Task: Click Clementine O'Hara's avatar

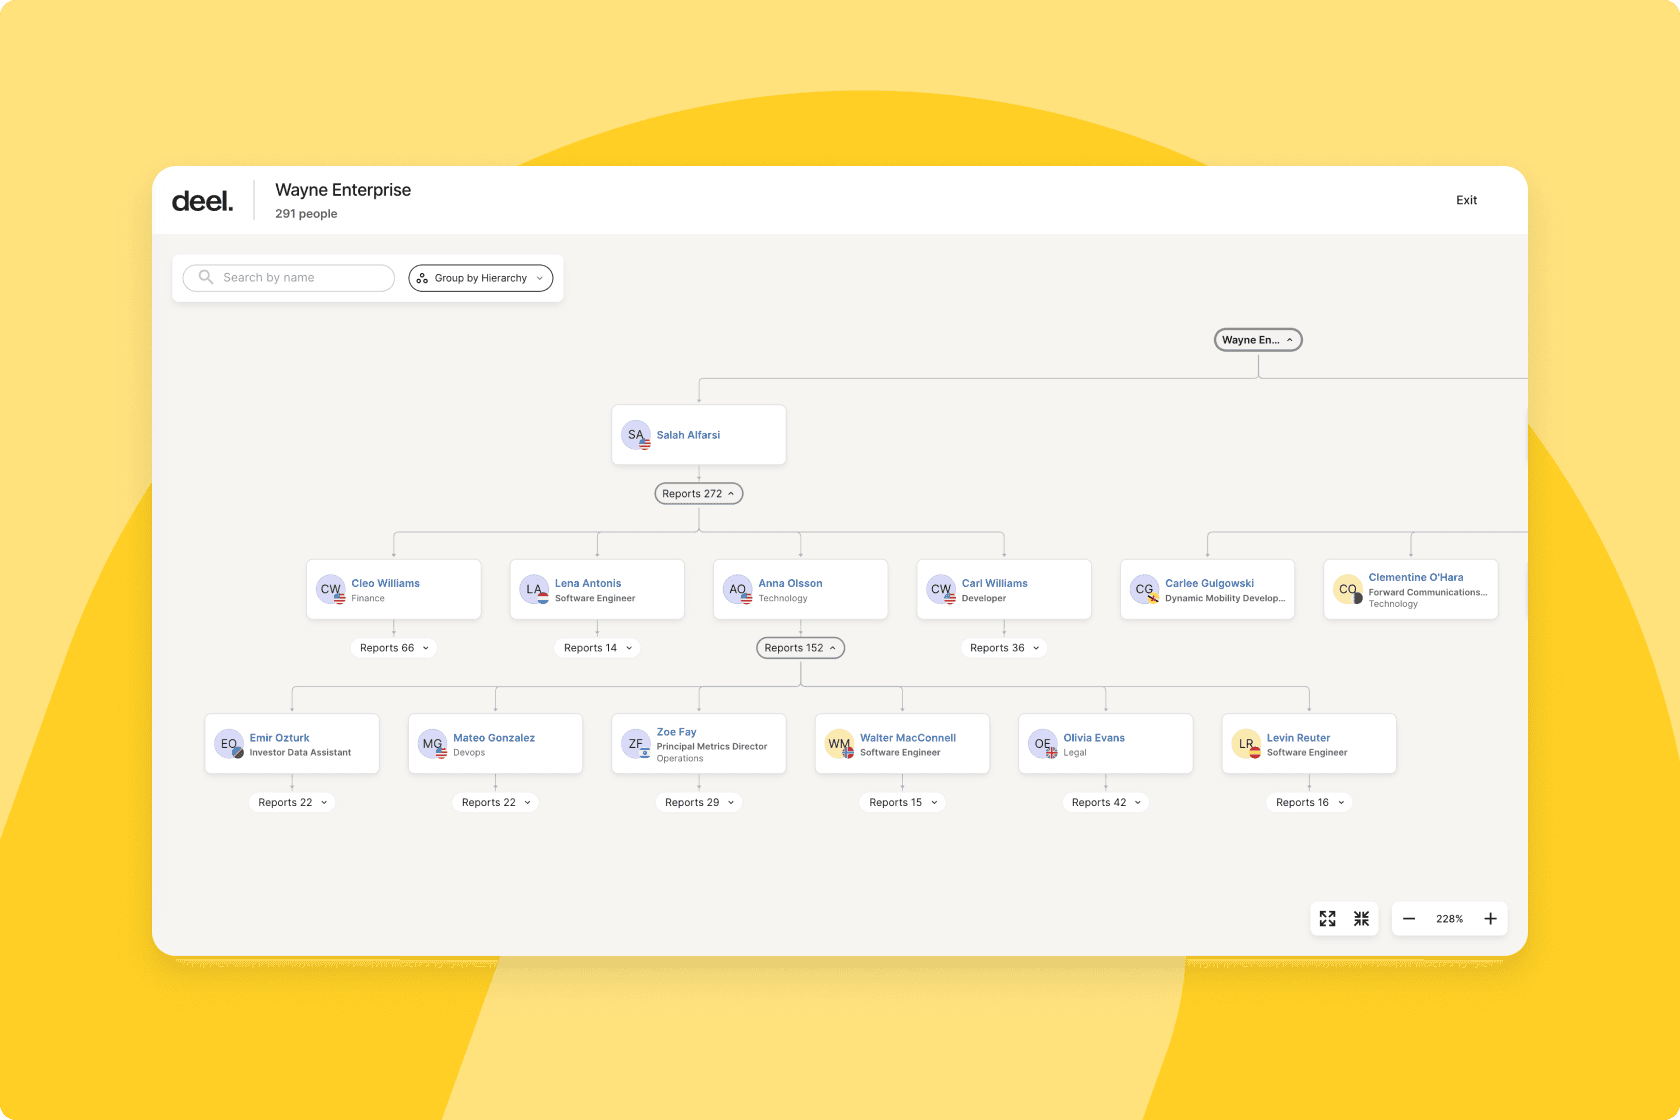Action: coord(1346,590)
